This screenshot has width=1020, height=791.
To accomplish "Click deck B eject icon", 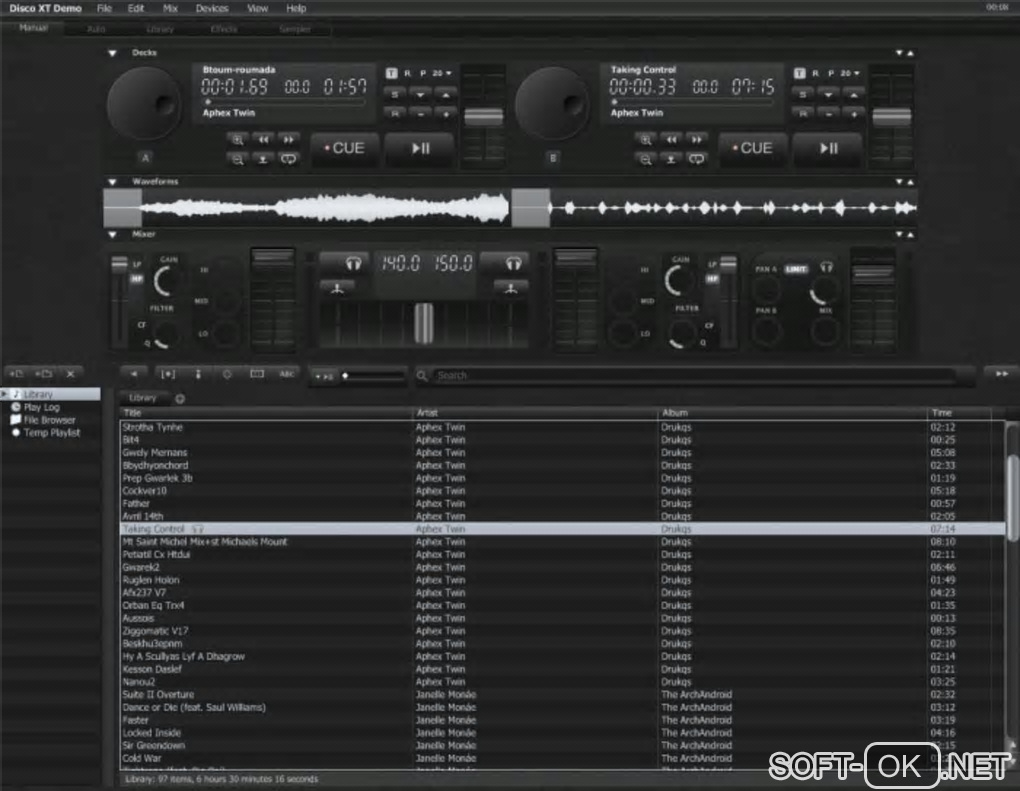I will (x=671, y=159).
